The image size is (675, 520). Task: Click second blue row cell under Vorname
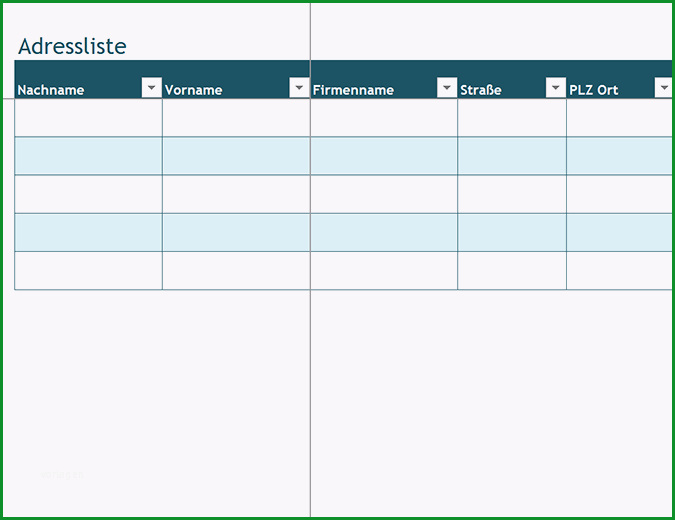click(236, 232)
